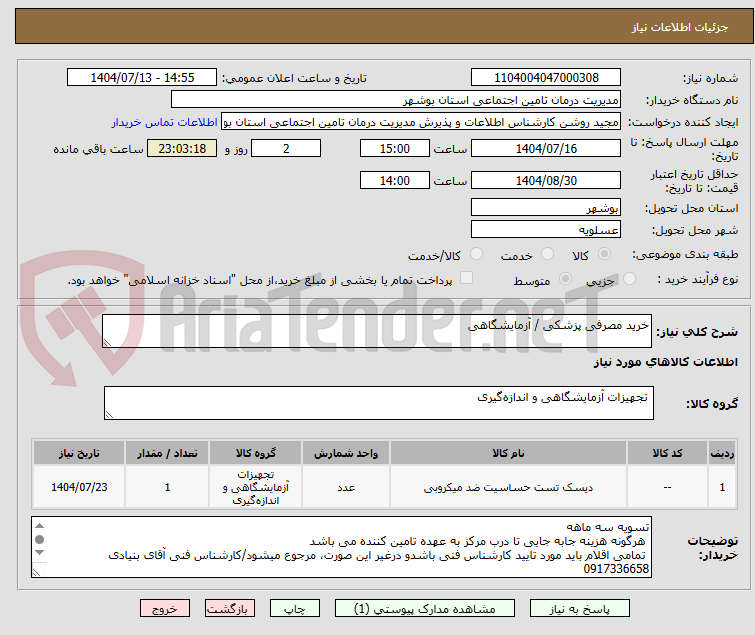Viewport: 755px width, 635px height.
Task: Click the response deadline date 1404/07/16 field
Action: tap(546, 148)
